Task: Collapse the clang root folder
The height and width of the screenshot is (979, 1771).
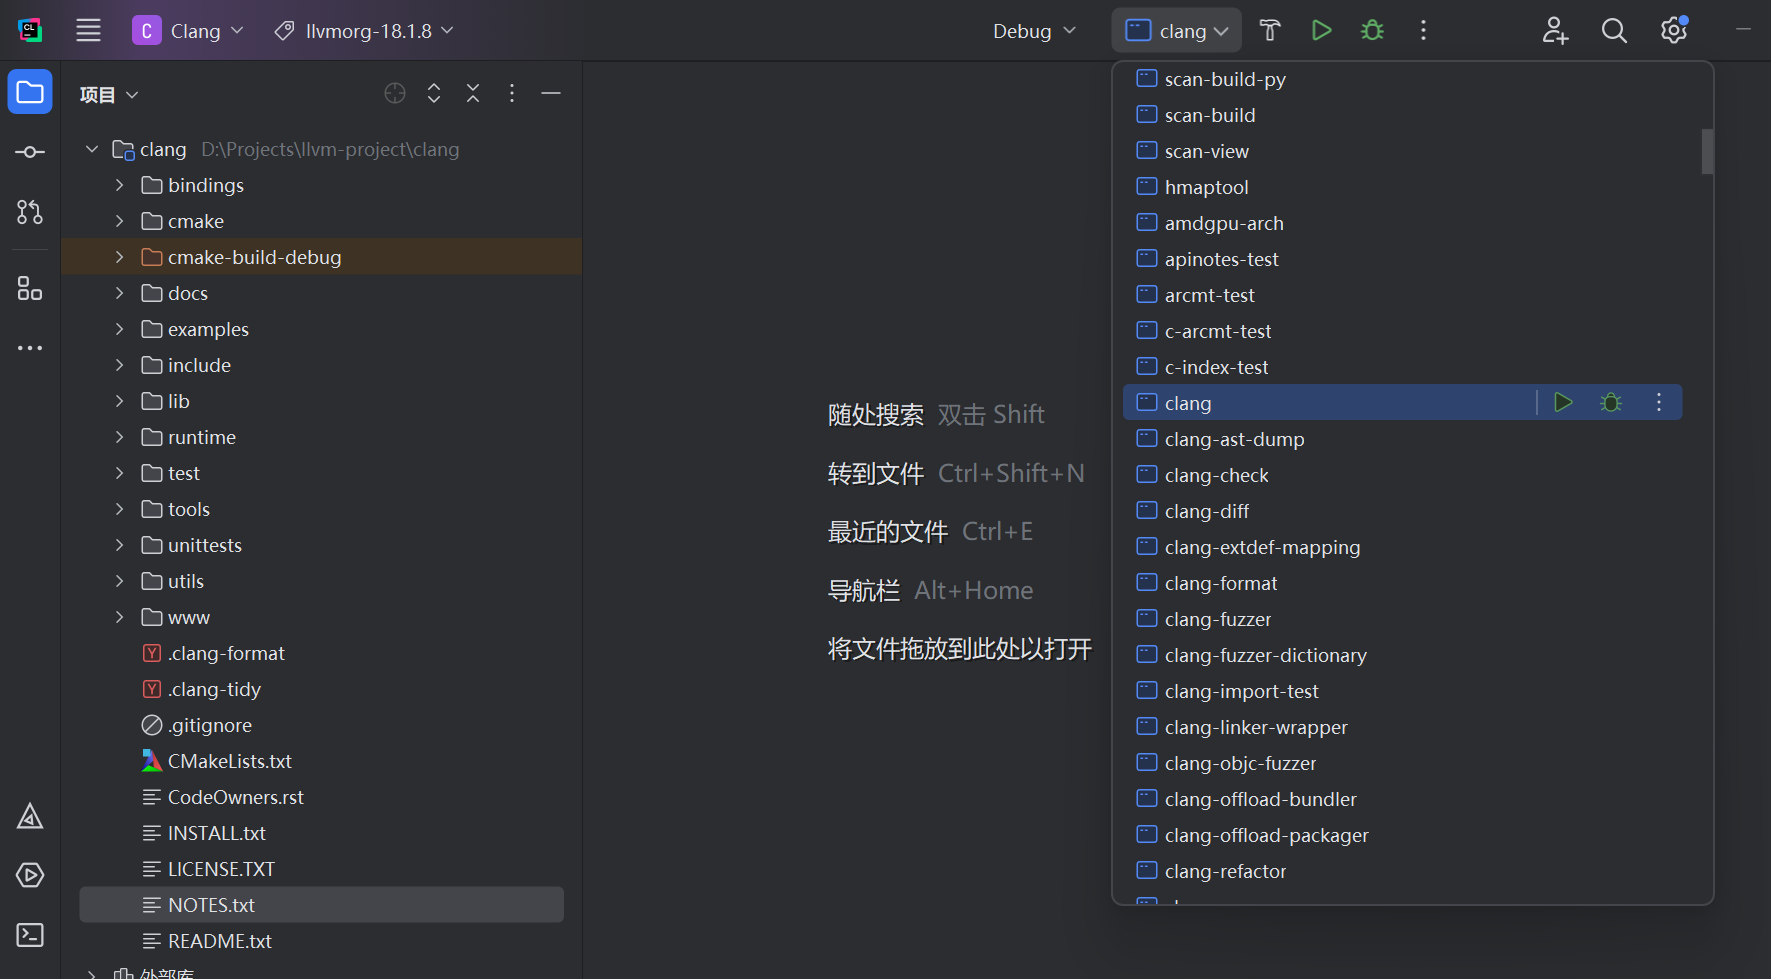Action: pyautogui.click(x=92, y=149)
